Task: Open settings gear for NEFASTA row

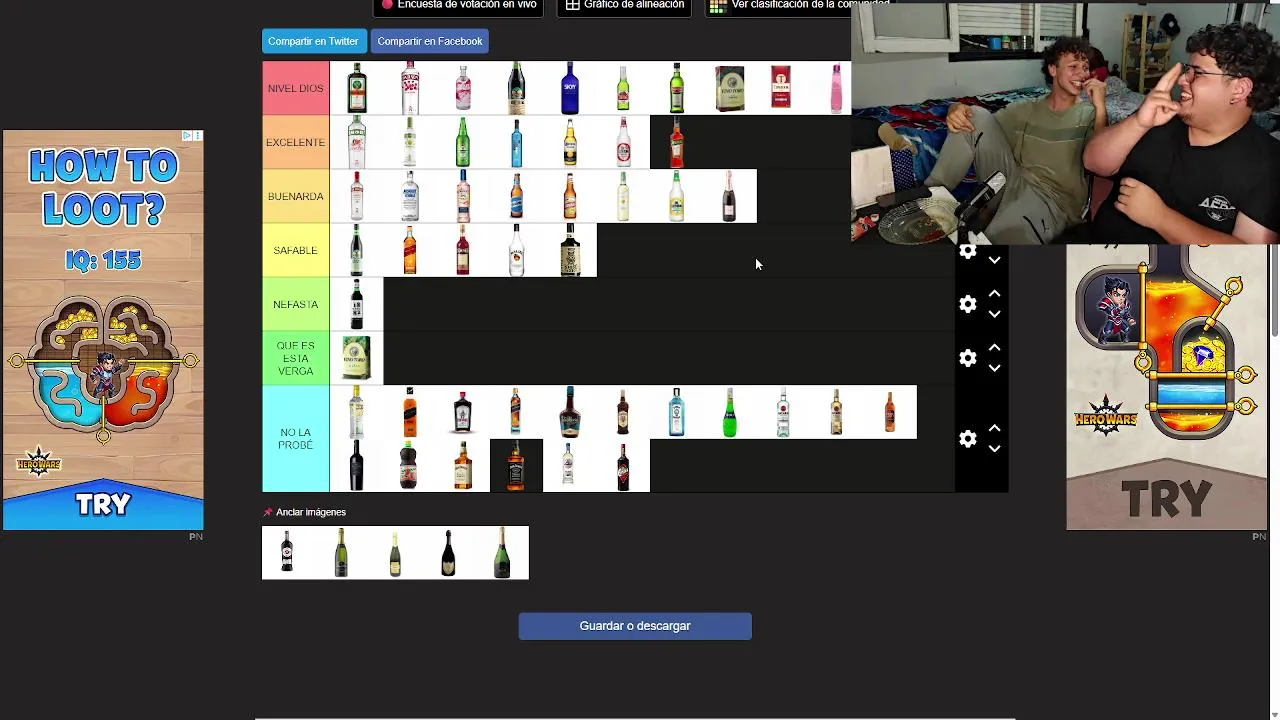Action: tap(967, 304)
